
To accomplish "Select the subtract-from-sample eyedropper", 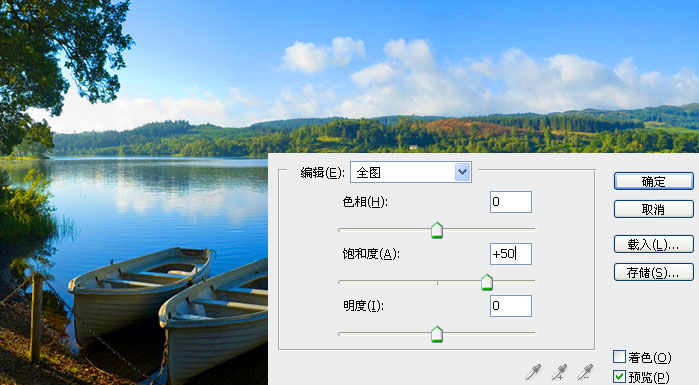I will [x=586, y=372].
